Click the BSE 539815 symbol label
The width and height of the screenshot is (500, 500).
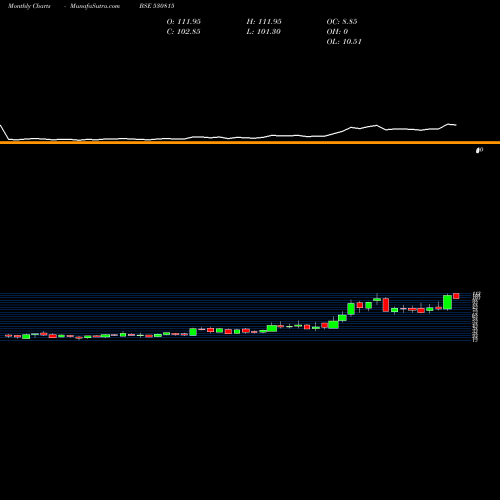[157, 6]
